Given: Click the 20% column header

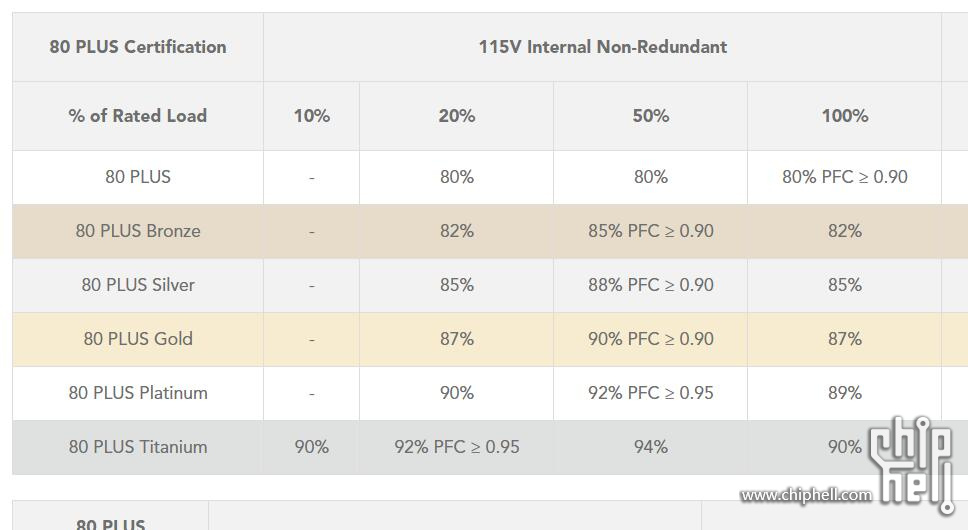Looking at the screenshot, I should [x=456, y=116].
